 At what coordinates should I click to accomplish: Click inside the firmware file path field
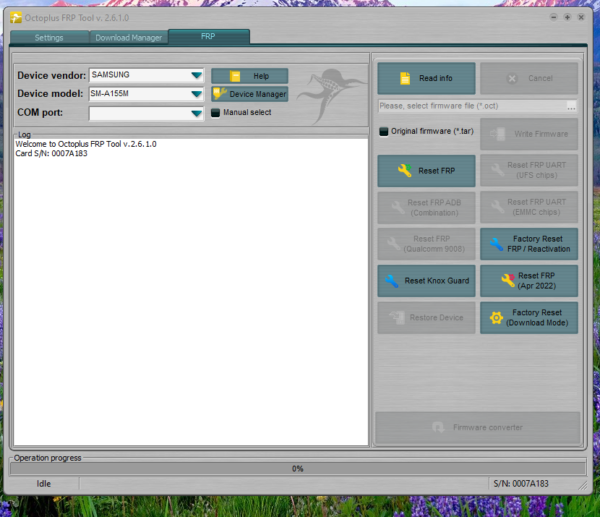pyautogui.click(x=470, y=106)
